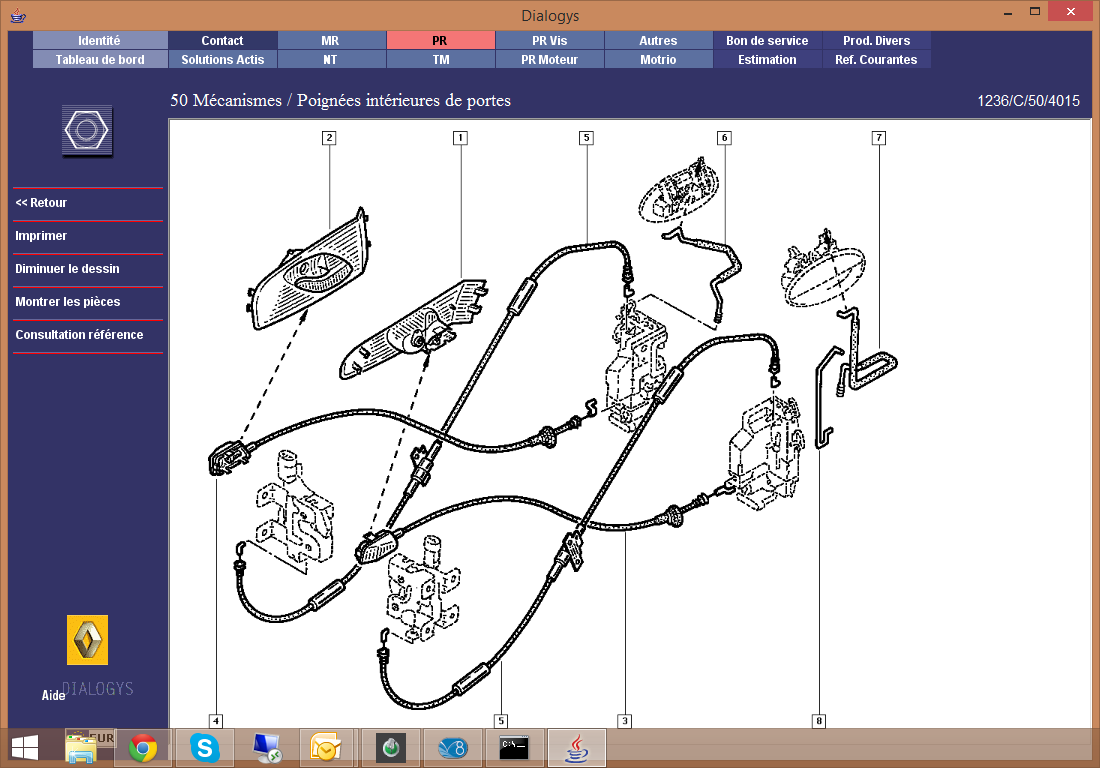Click the hexagon nut logo icon
1100x768 pixels.
[87, 130]
